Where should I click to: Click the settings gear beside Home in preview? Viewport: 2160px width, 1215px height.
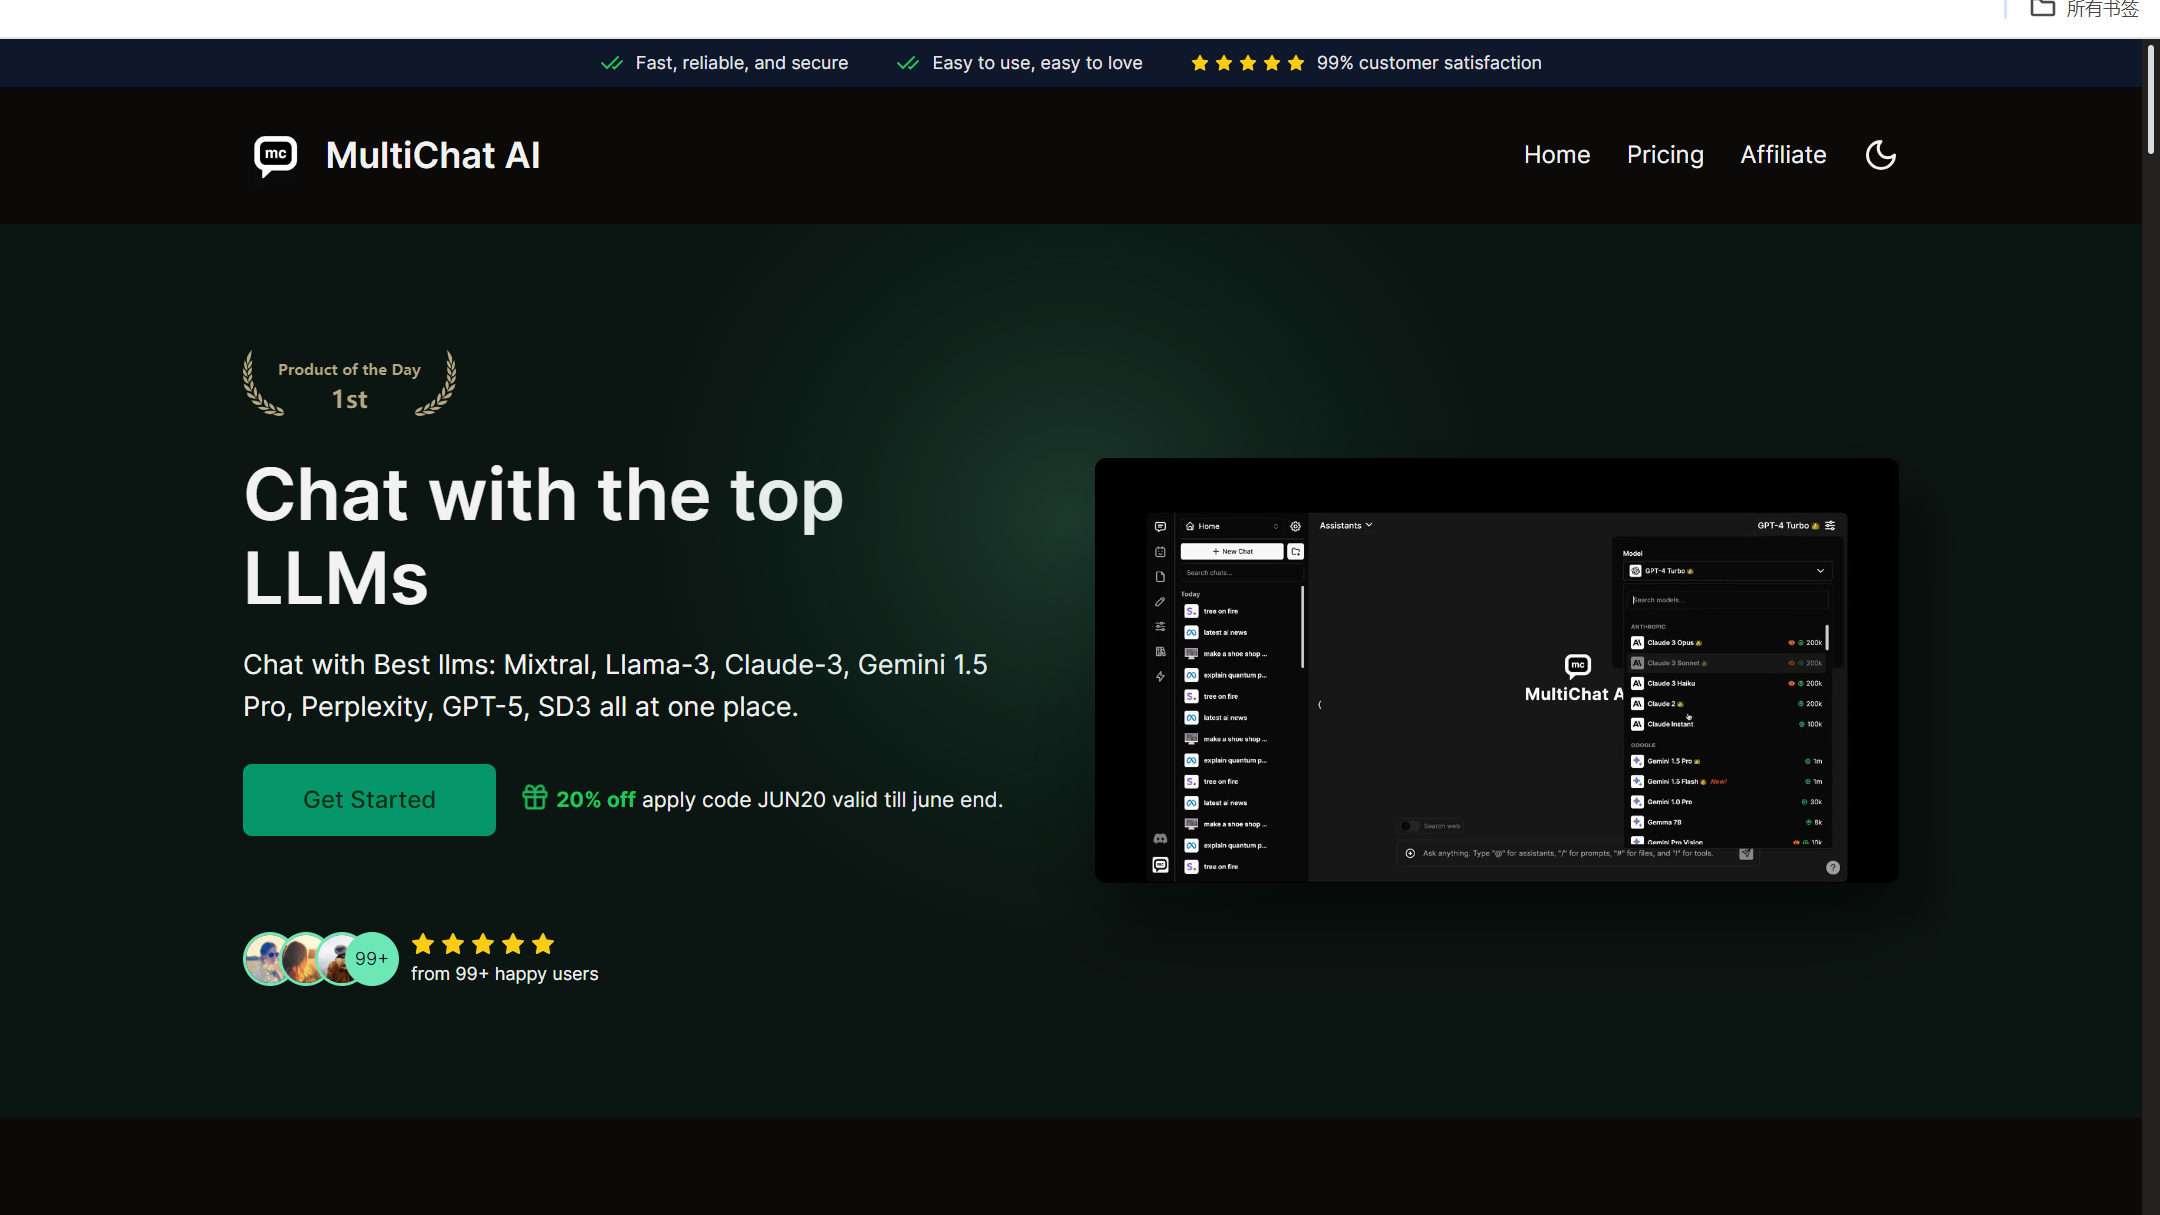(x=1295, y=526)
